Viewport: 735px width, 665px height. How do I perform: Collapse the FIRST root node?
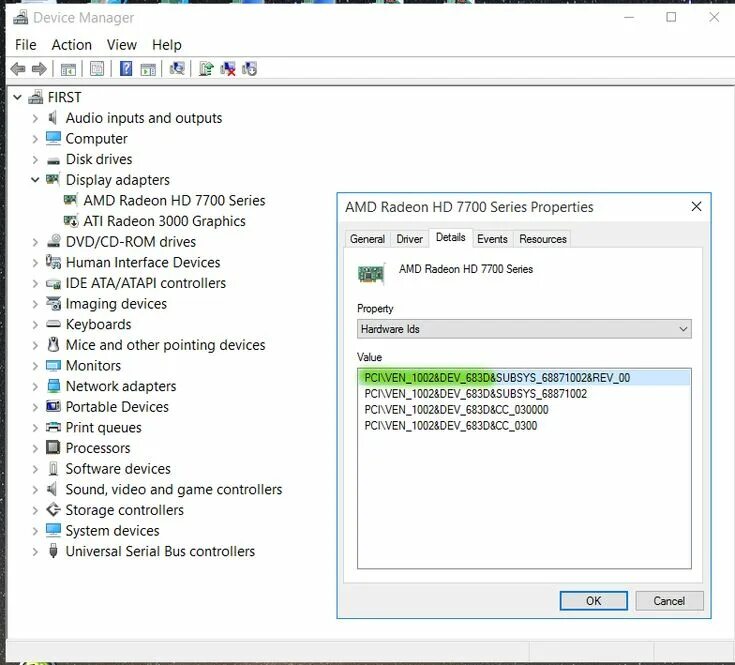click(17, 97)
